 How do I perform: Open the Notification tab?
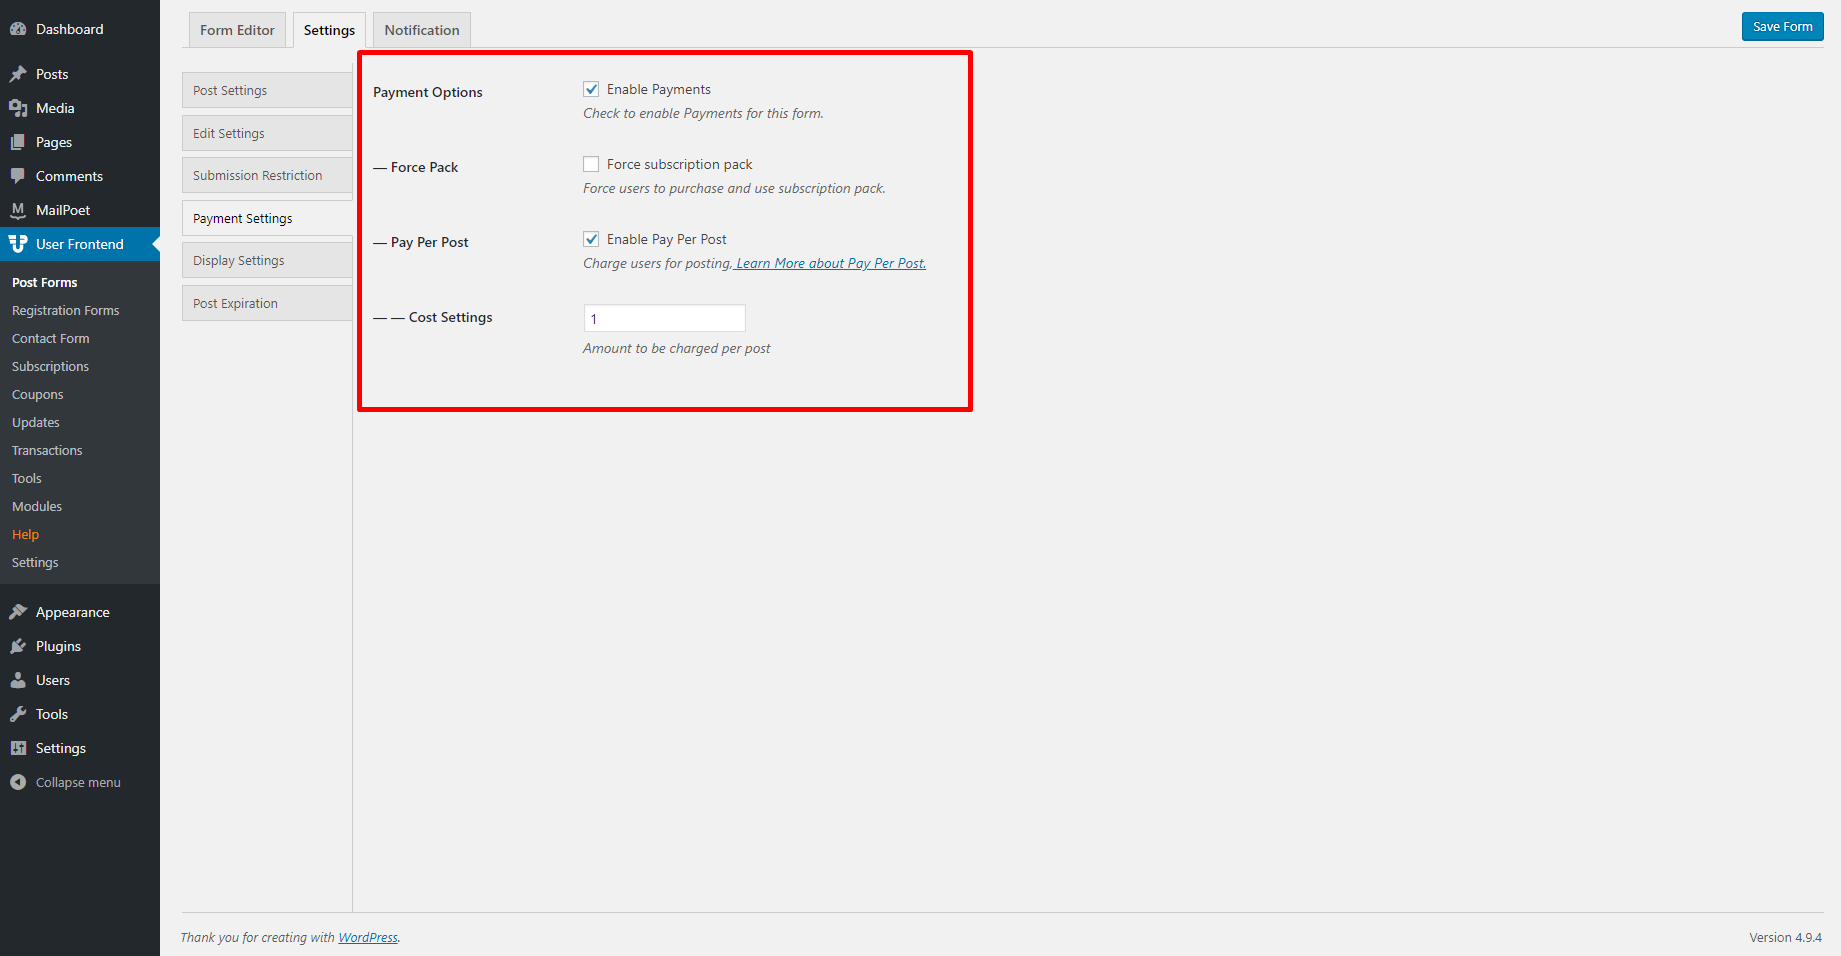click(422, 30)
